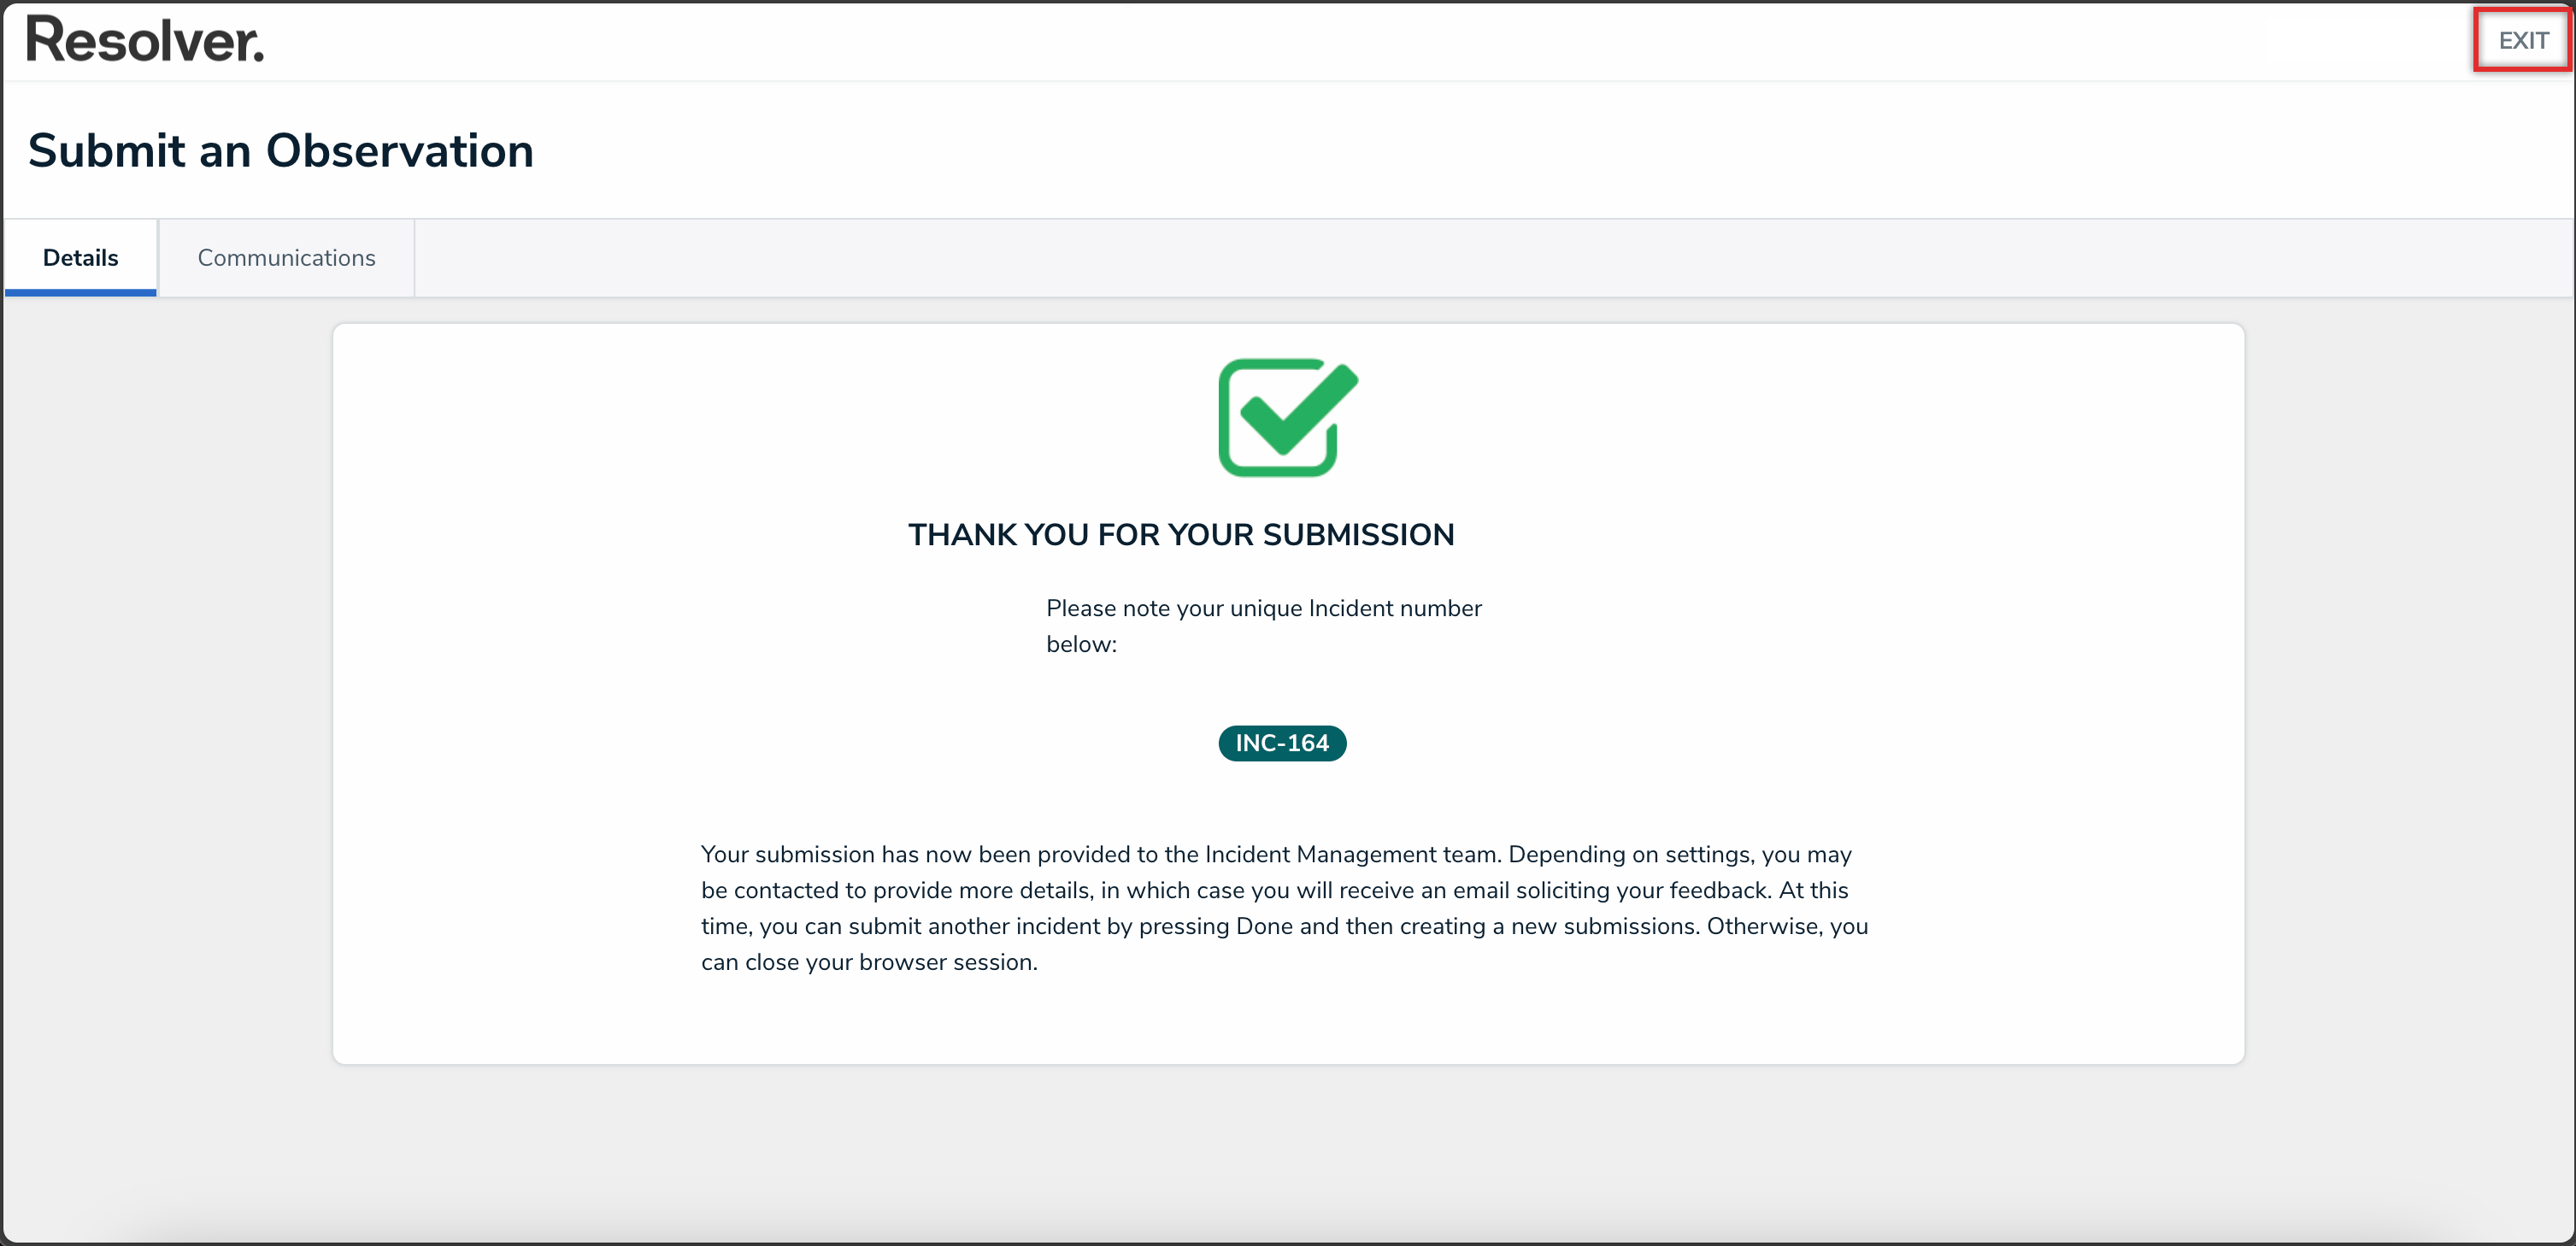Click the 'below:' text line above the badge
This screenshot has width=2576, height=1246.
[1081, 644]
